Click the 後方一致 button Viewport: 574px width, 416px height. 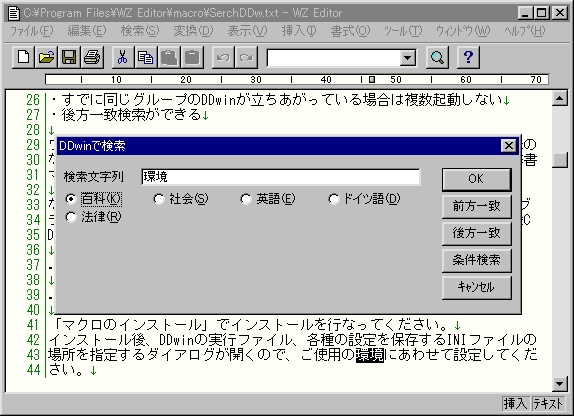pos(476,233)
